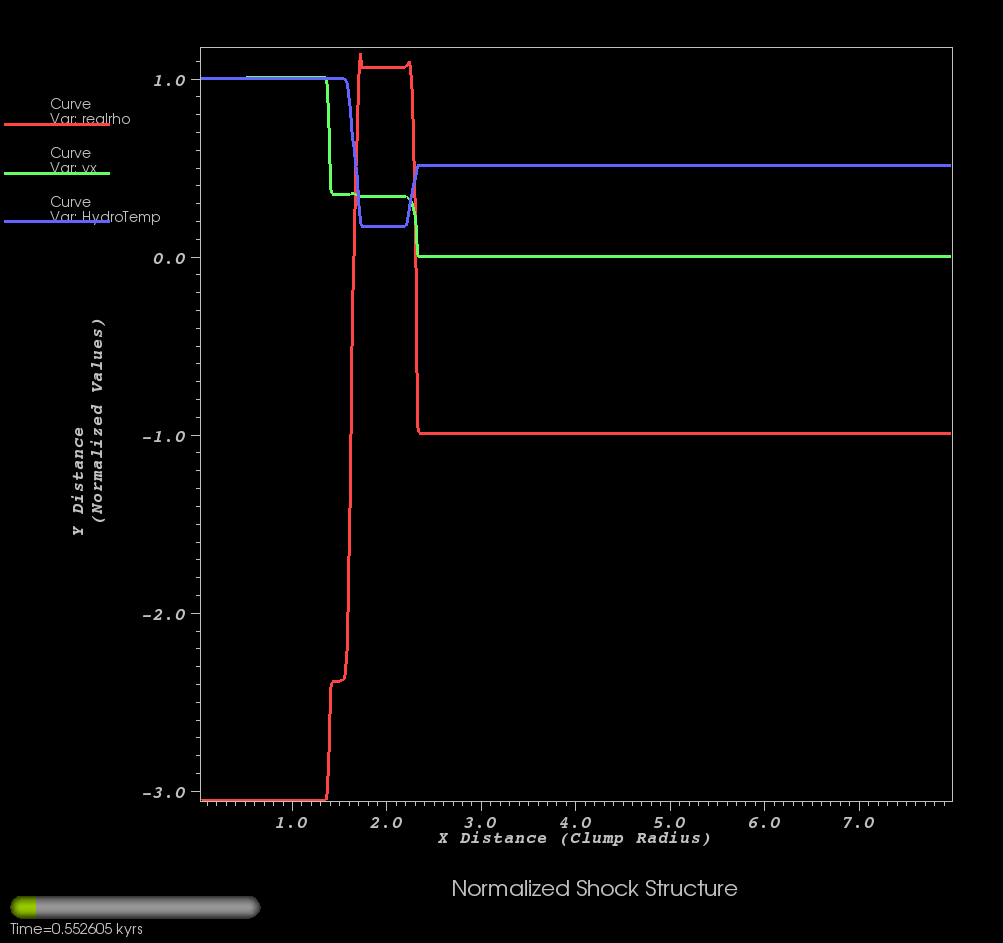The image size is (1003, 943).
Task: Click the 'Var: realrho' legend label
Action: coord(90,119)
